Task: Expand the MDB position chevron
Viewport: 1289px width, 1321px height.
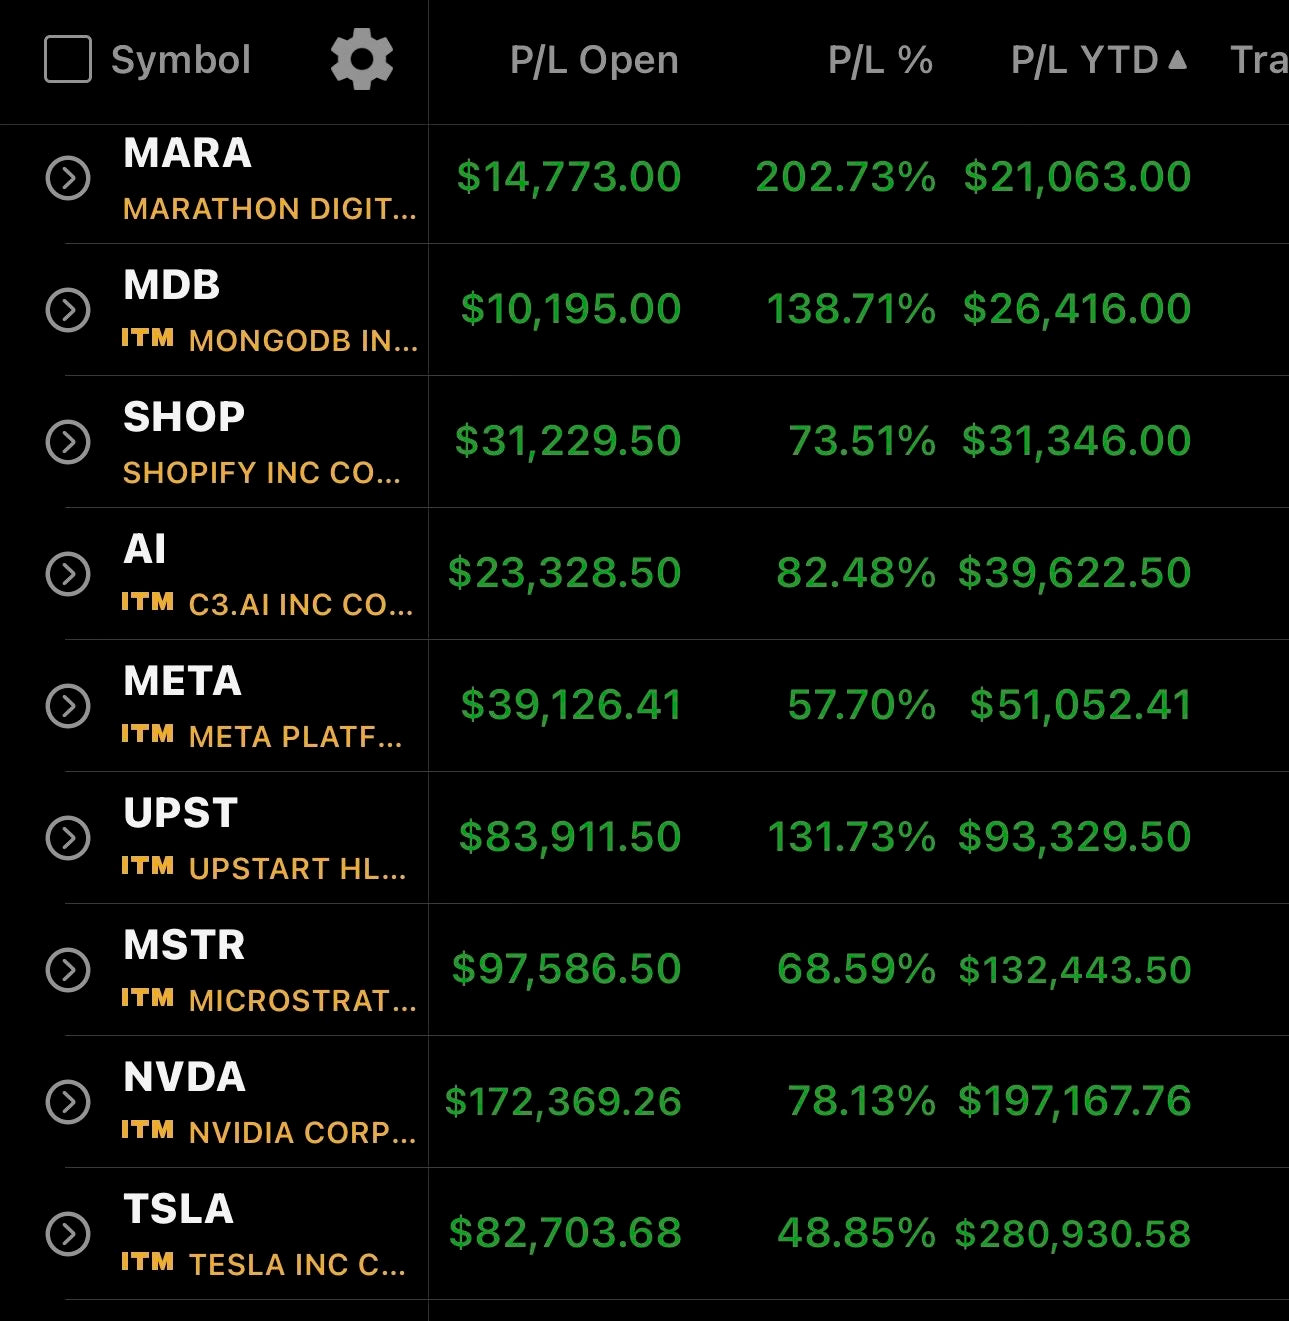Action: click(68, 310)
